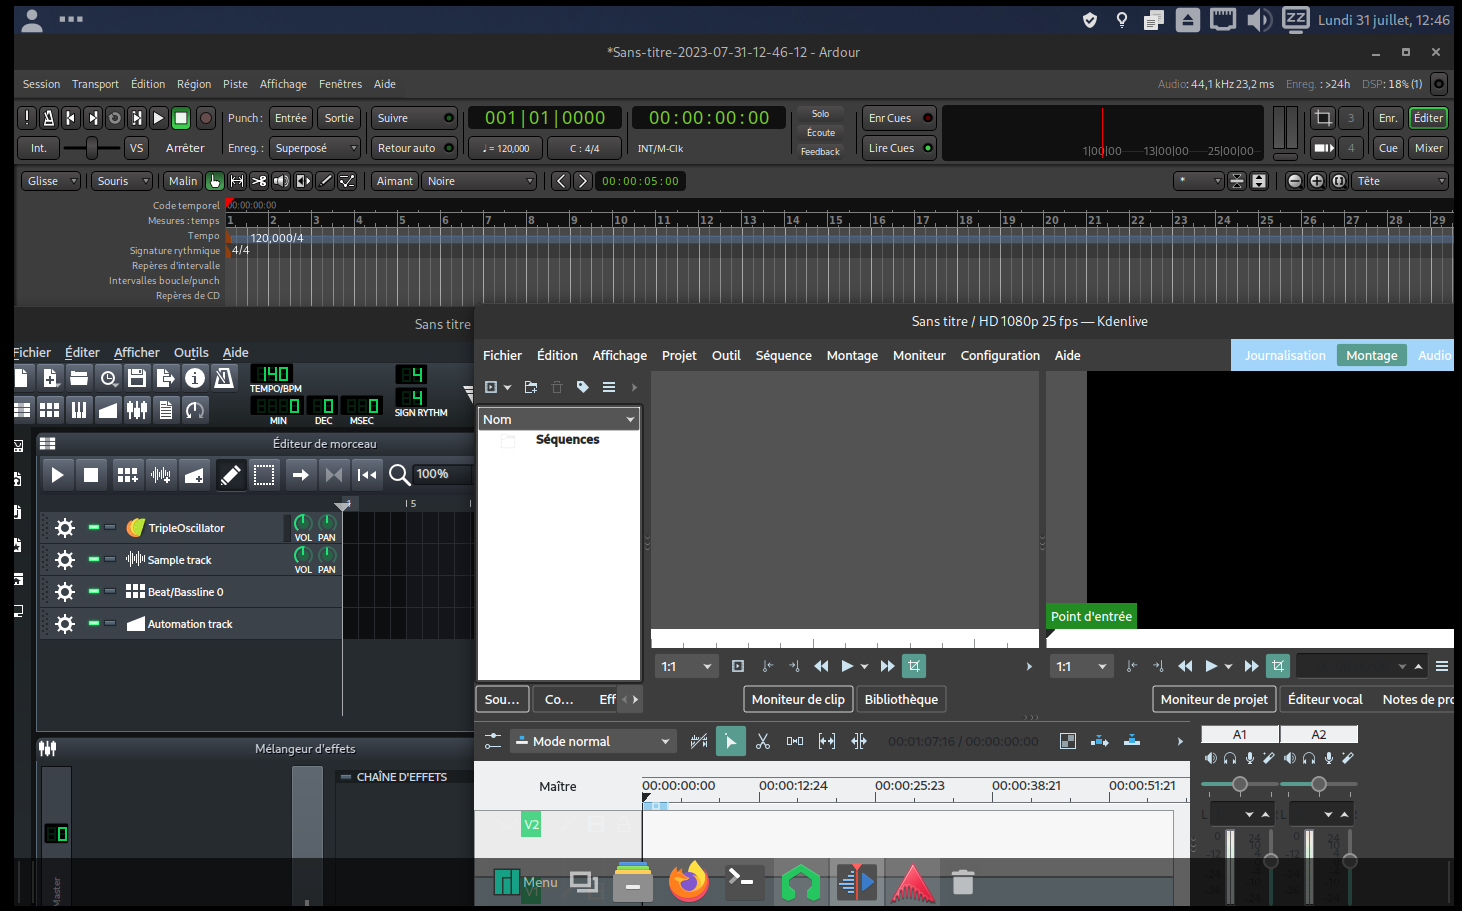The image size is (1462, 911).
Task: Click the Mixer button in Ardour
Action: 1428,147
